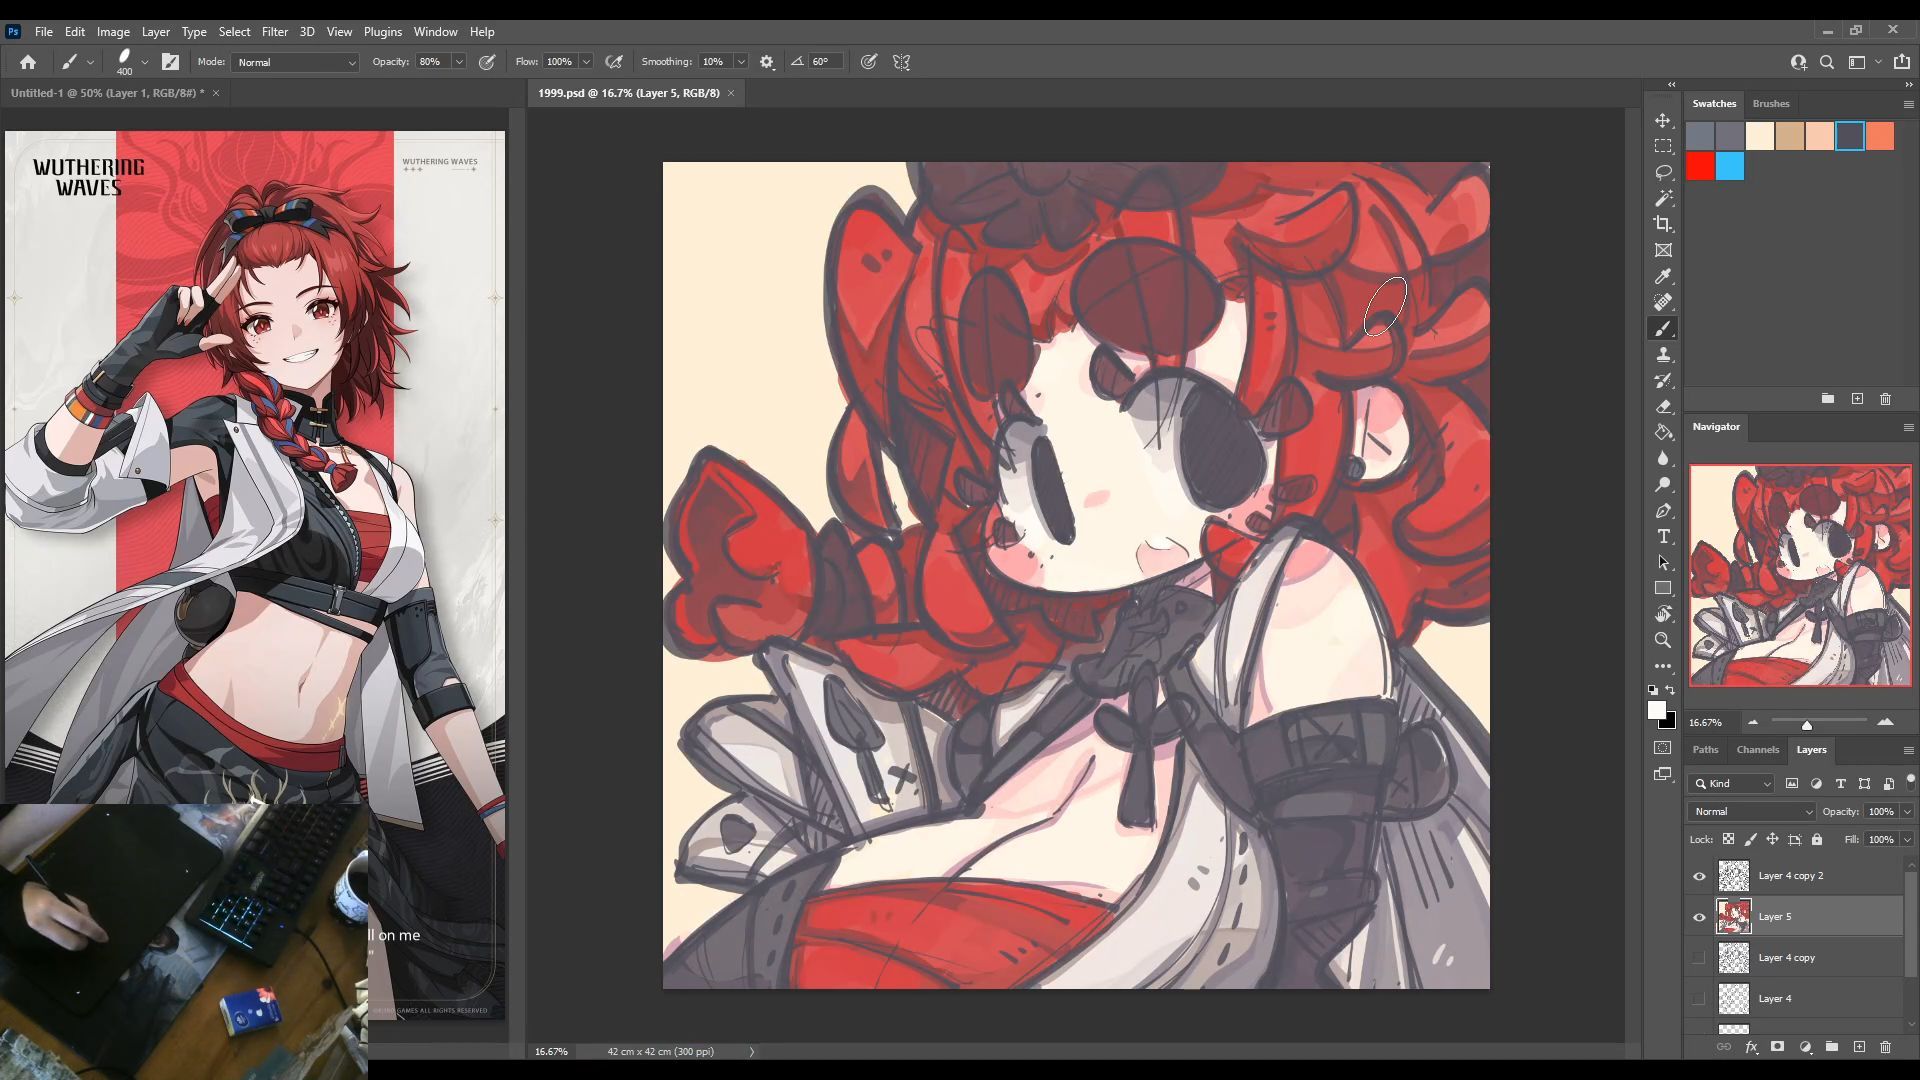Open the Filter menu

pos(274,32)
